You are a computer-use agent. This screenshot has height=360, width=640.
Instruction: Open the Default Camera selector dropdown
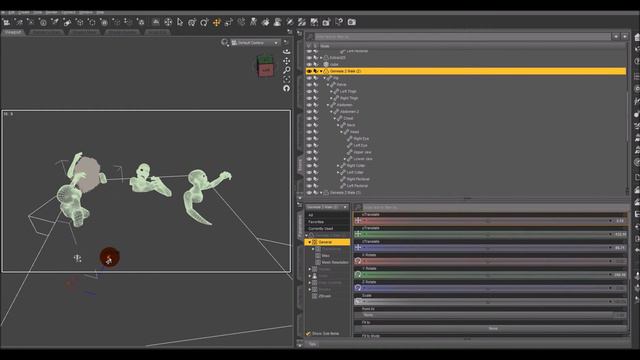tap(255, 42)
